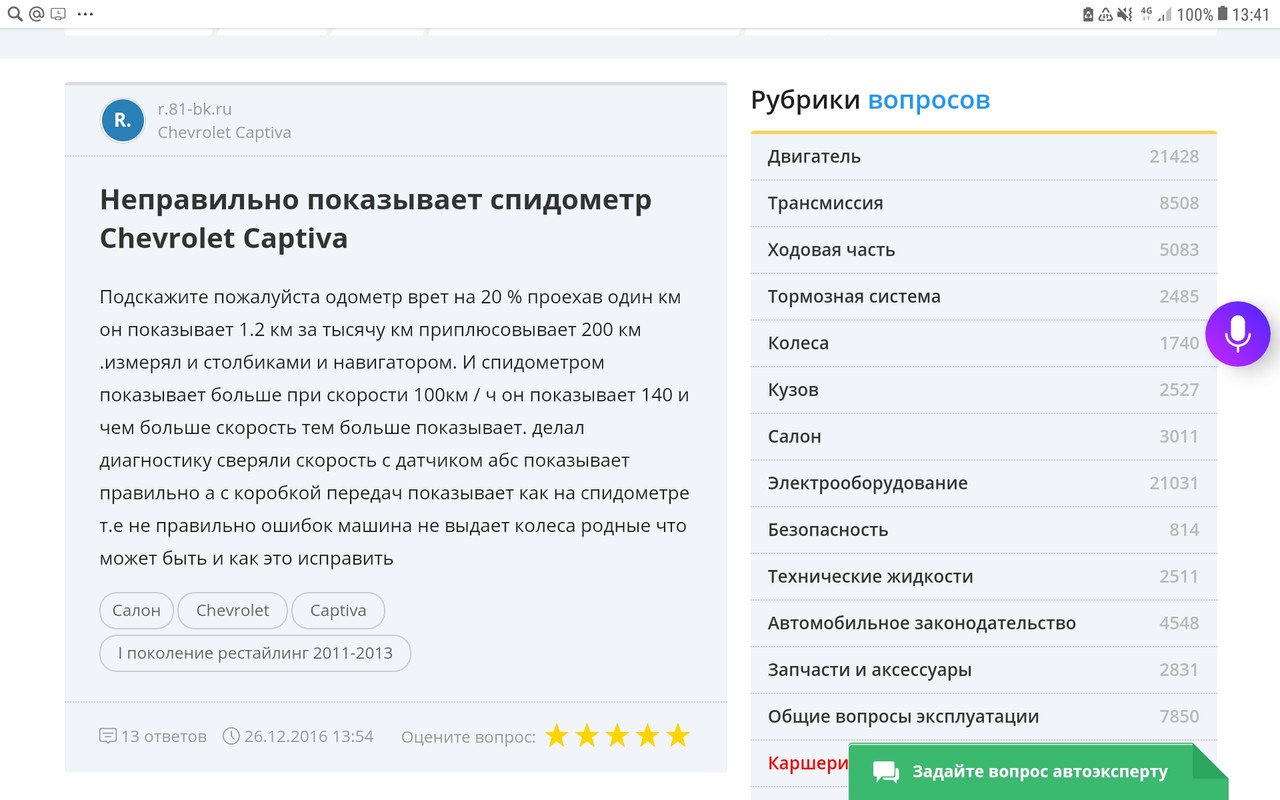The height and width of the screenshot is (800, 1280).
Task: Open the Электрооборудование category
Action: [984, 483]
